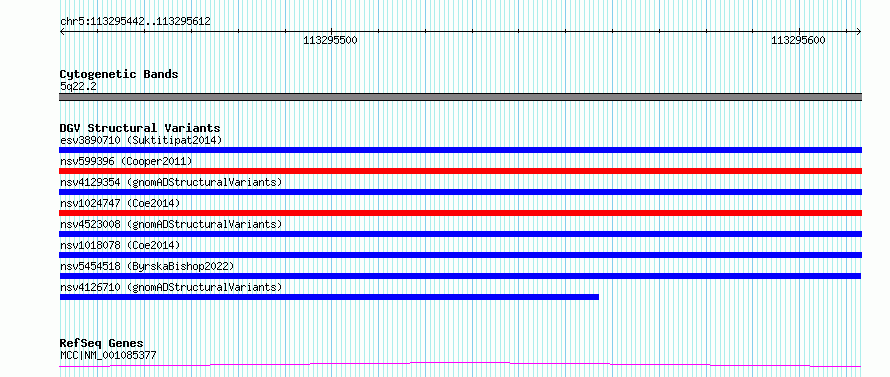Click the chr5:113295442..113295612 coordinates text
The height and width of the screenshot is (377, 890).
135,22
